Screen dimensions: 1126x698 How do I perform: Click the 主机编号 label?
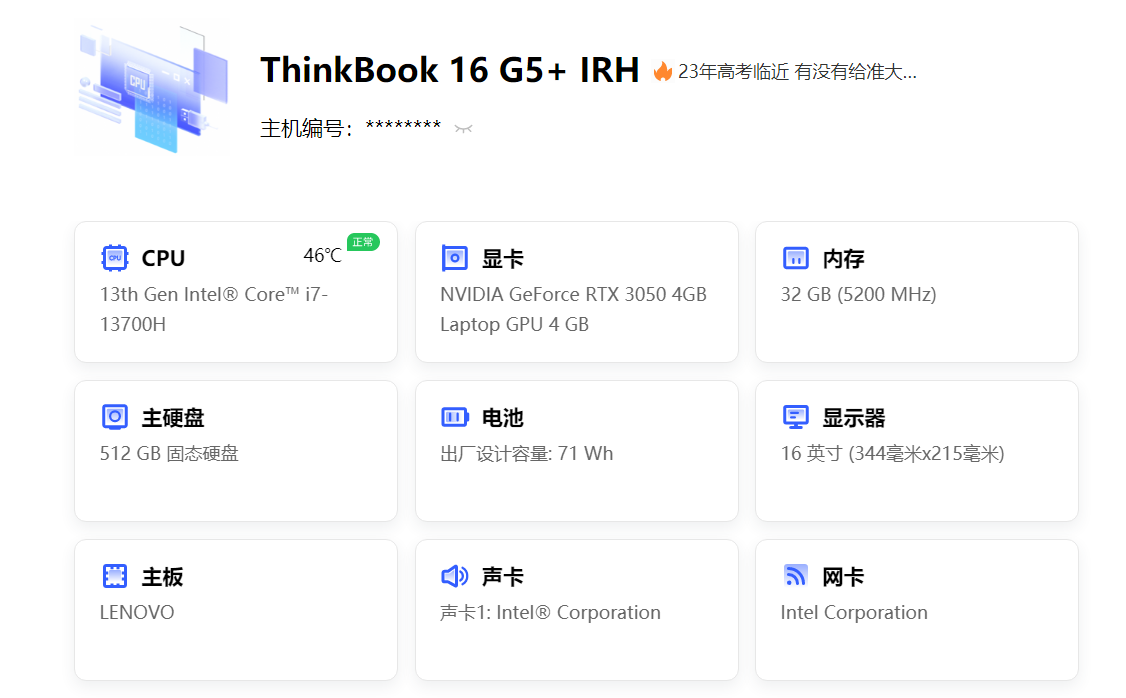point(307,129)
